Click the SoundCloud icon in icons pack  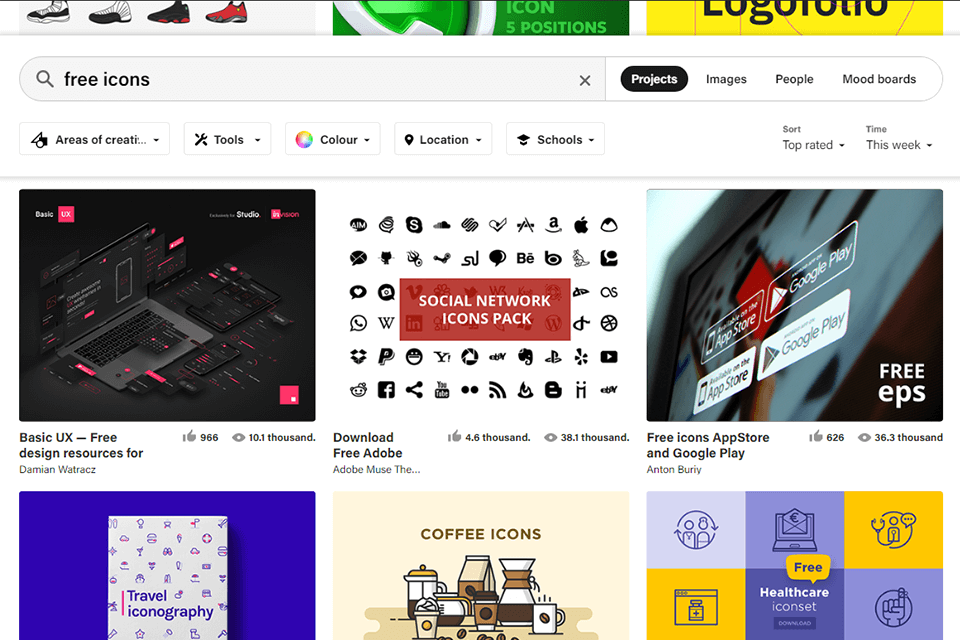[441, 225]
